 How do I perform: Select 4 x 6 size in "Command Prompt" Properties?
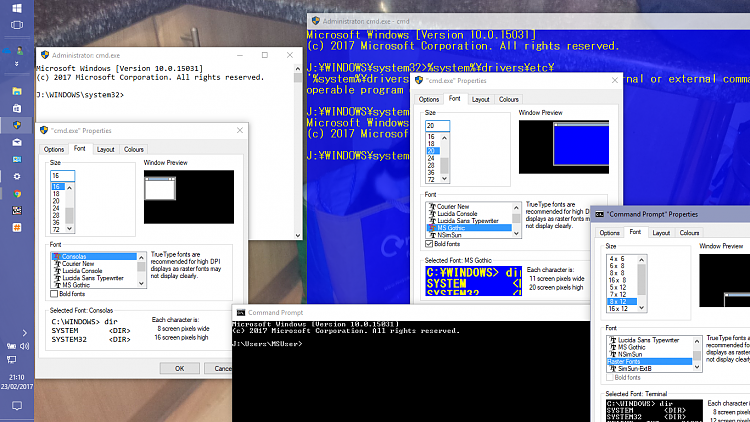(622, 258)
